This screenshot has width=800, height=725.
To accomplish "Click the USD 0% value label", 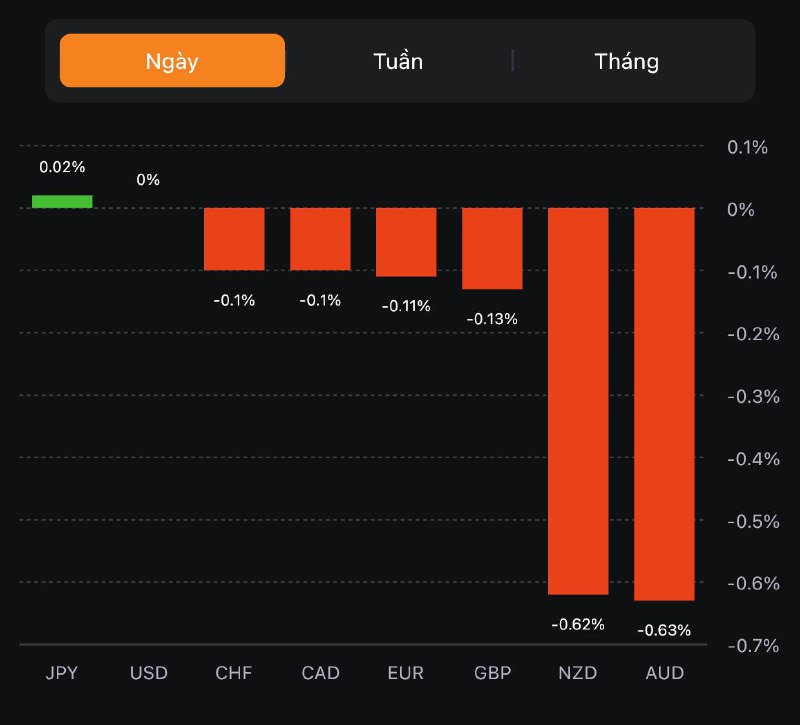I will [x=148, y=180].
